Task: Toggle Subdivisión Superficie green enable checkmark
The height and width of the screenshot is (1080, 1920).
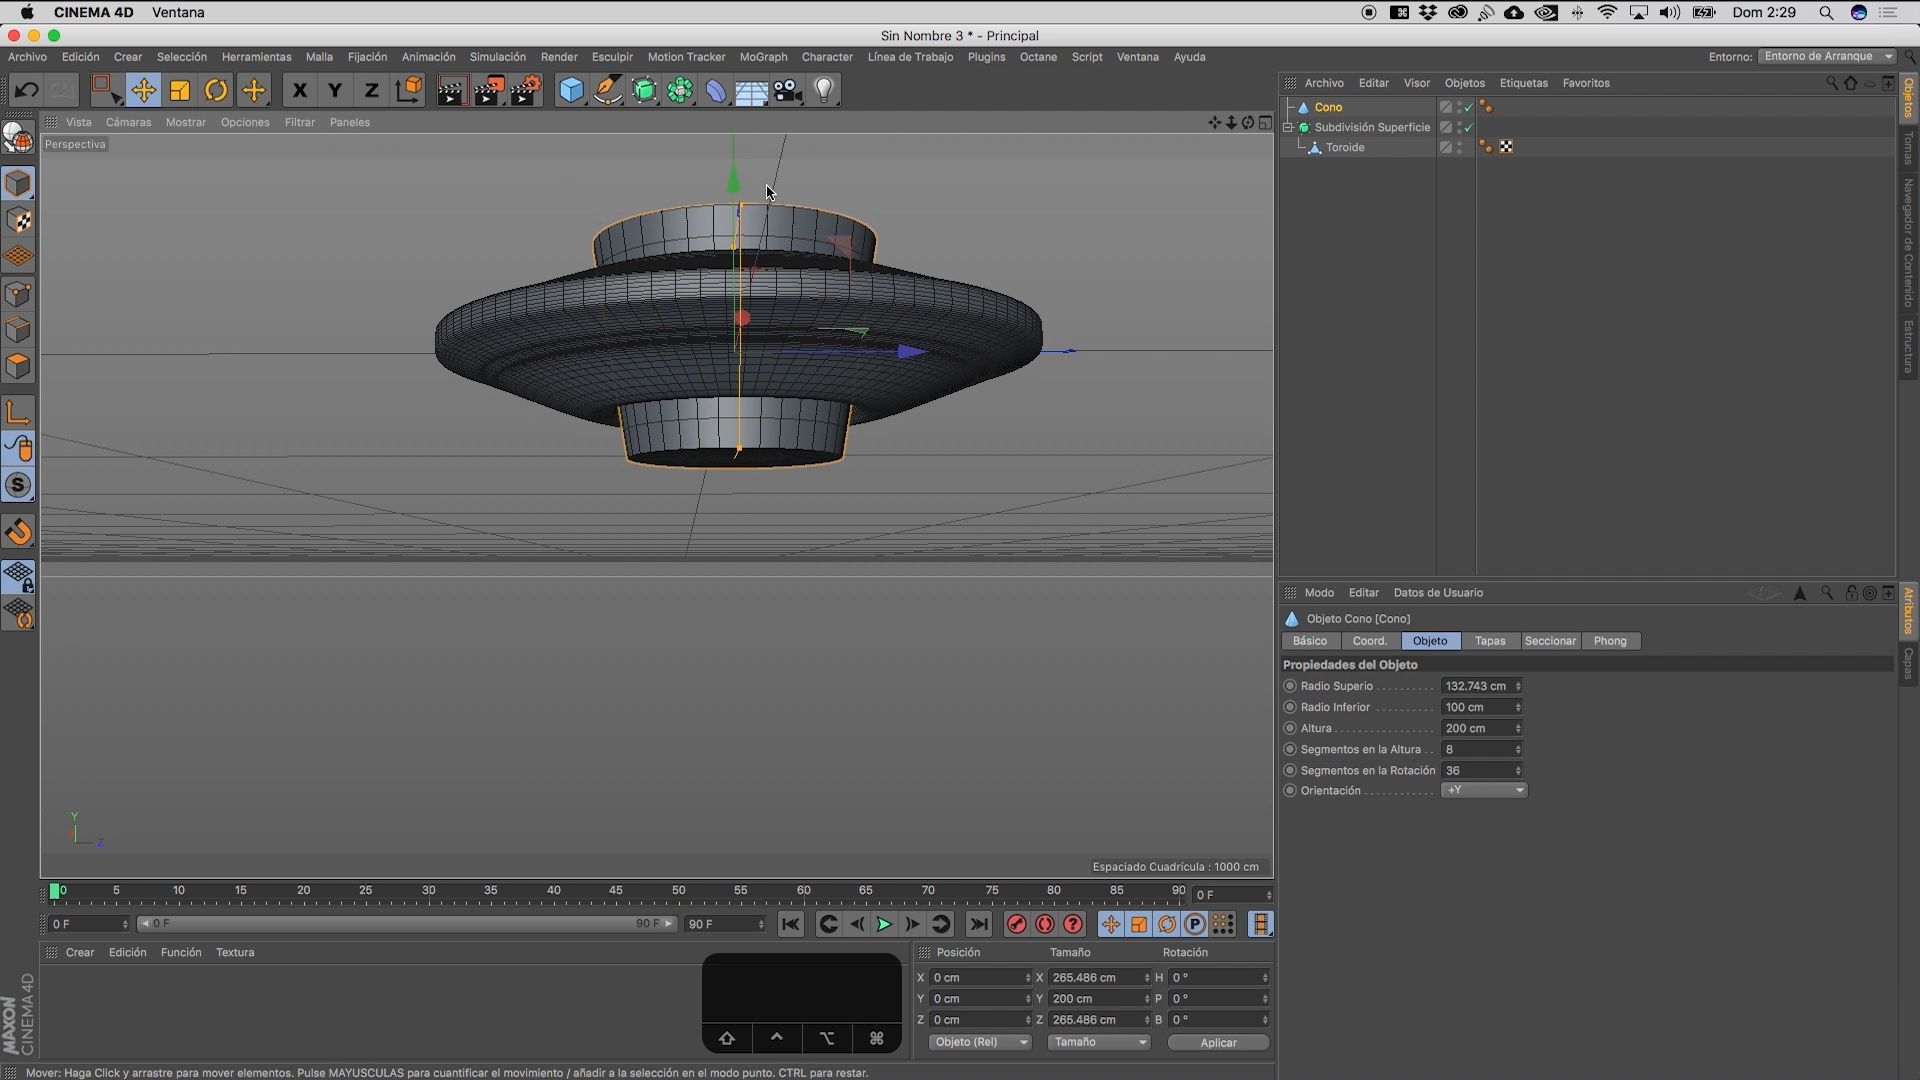Action: (1469, 128)
